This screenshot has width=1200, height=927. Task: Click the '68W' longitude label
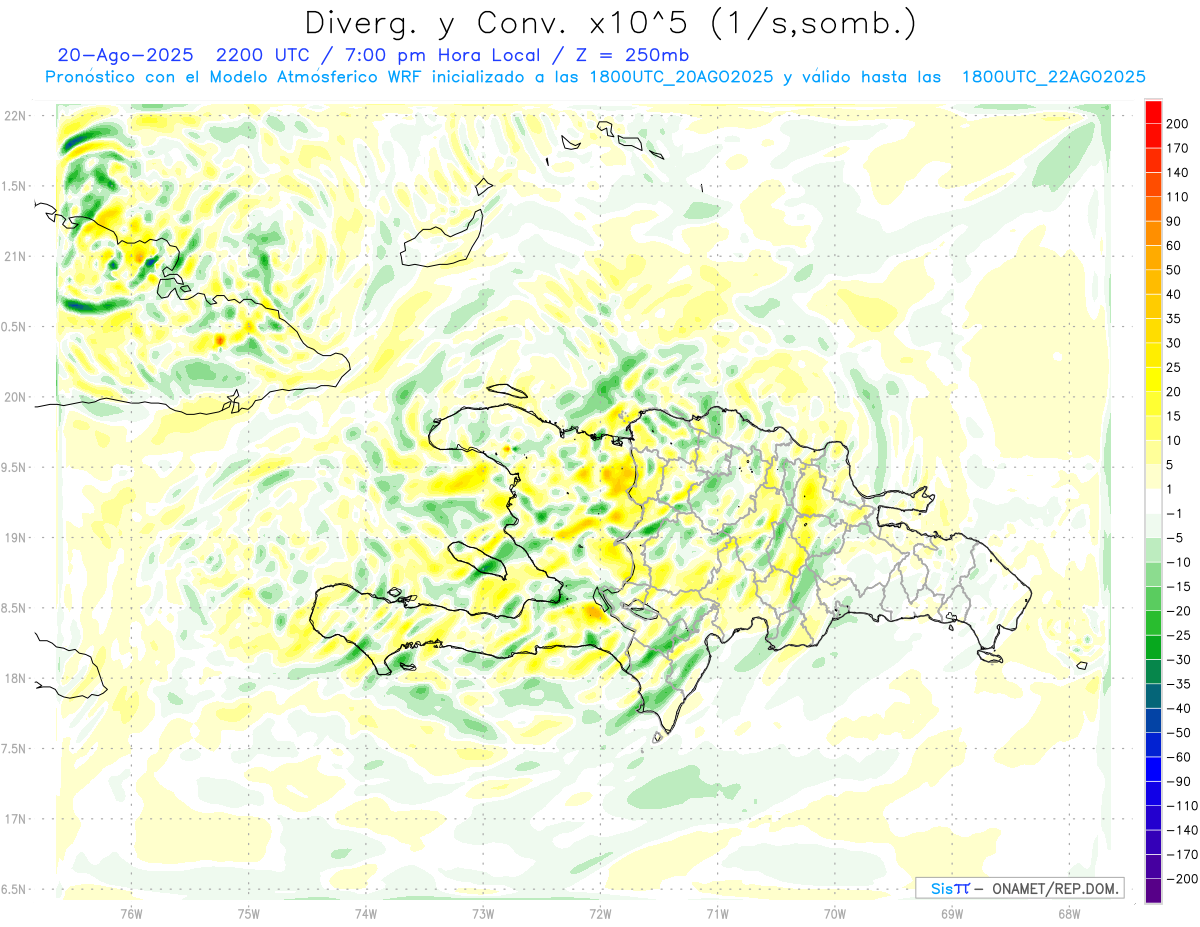(x=1069, y=913)
